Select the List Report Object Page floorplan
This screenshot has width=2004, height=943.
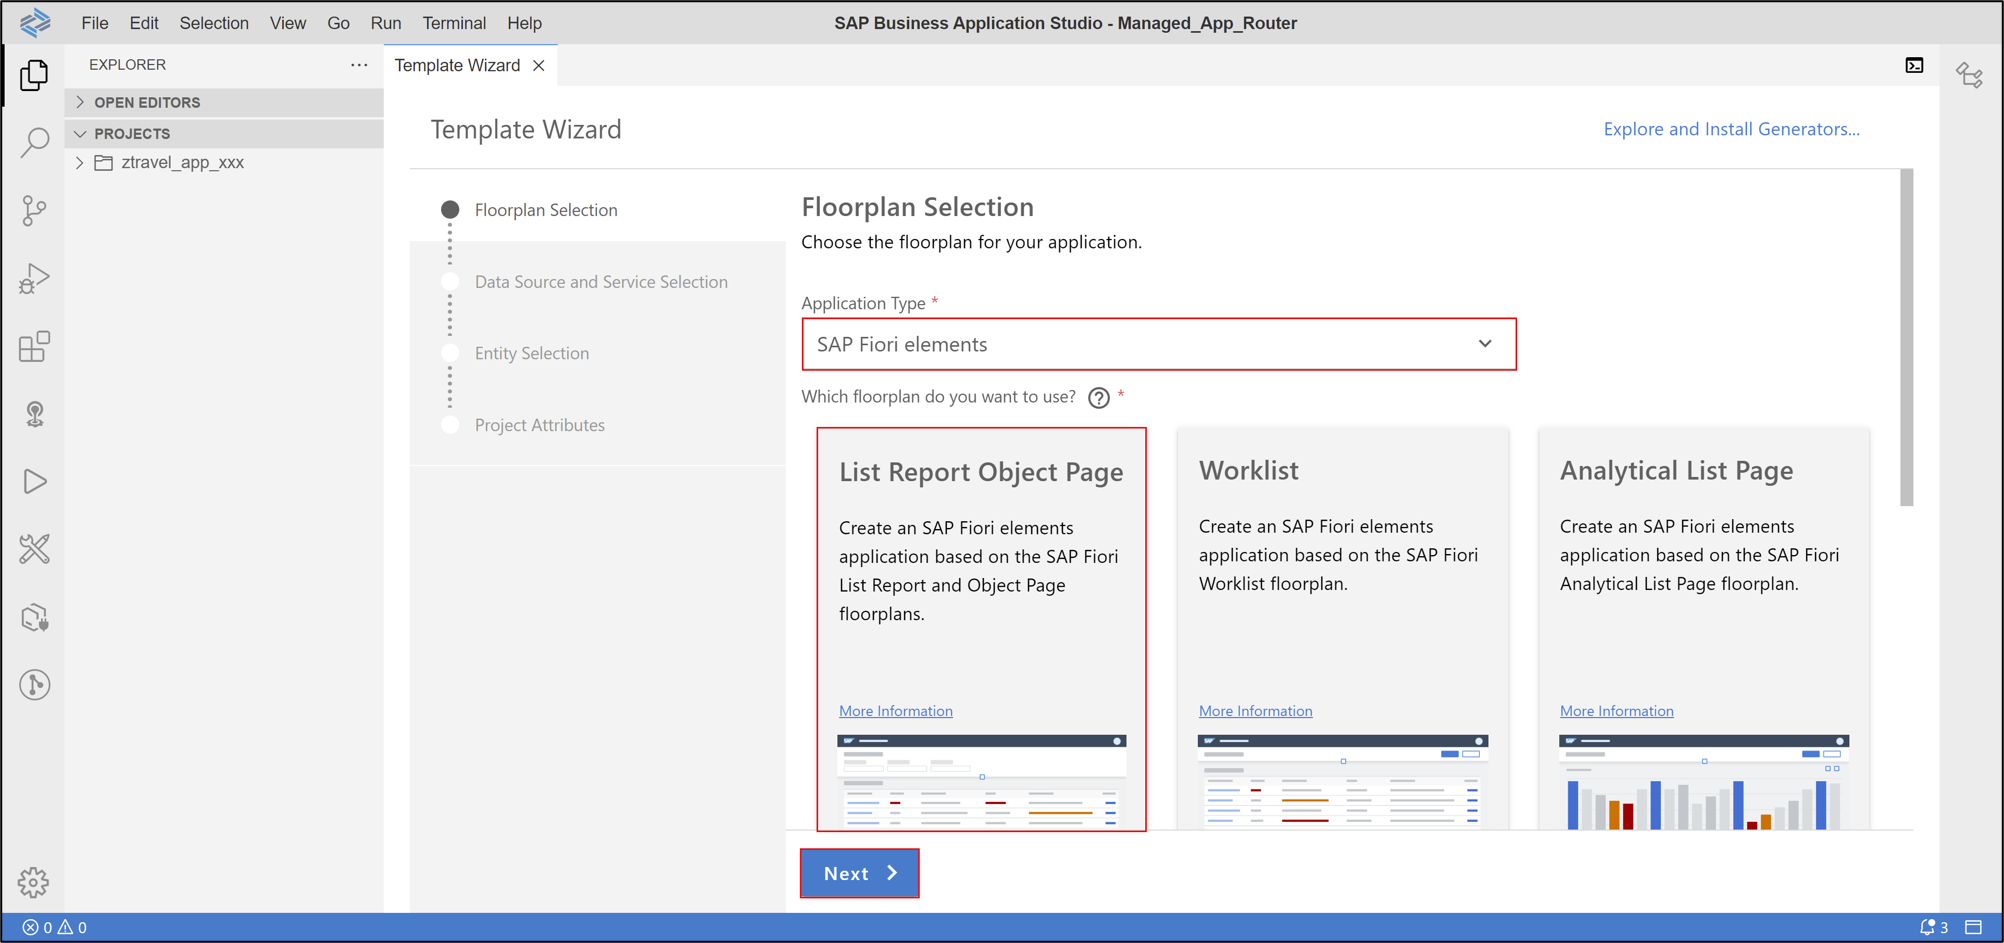981,629
